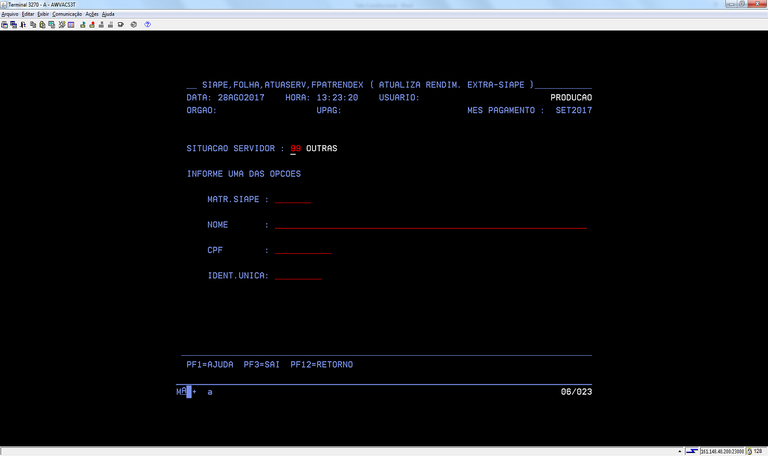Open the Editar menu

pyautogui.click(x=28, y=14)
